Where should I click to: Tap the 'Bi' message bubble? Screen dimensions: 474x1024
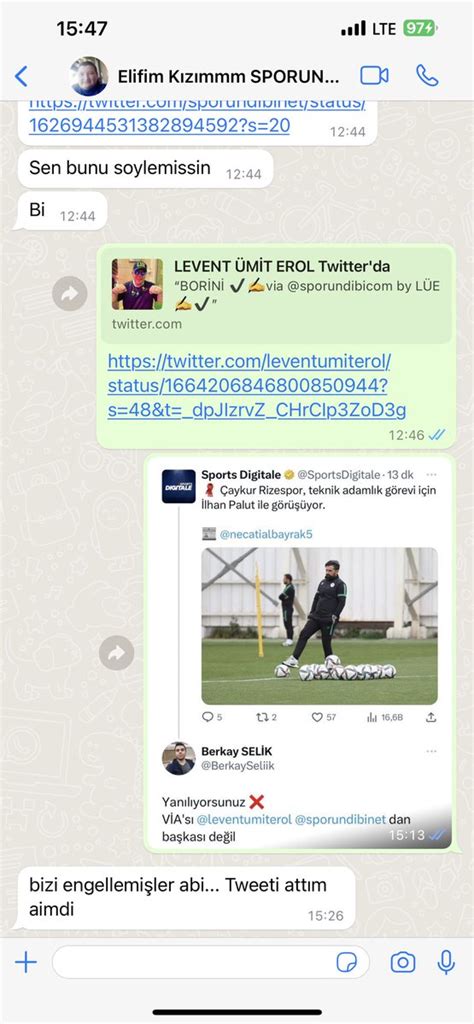(x=61, y=211)
